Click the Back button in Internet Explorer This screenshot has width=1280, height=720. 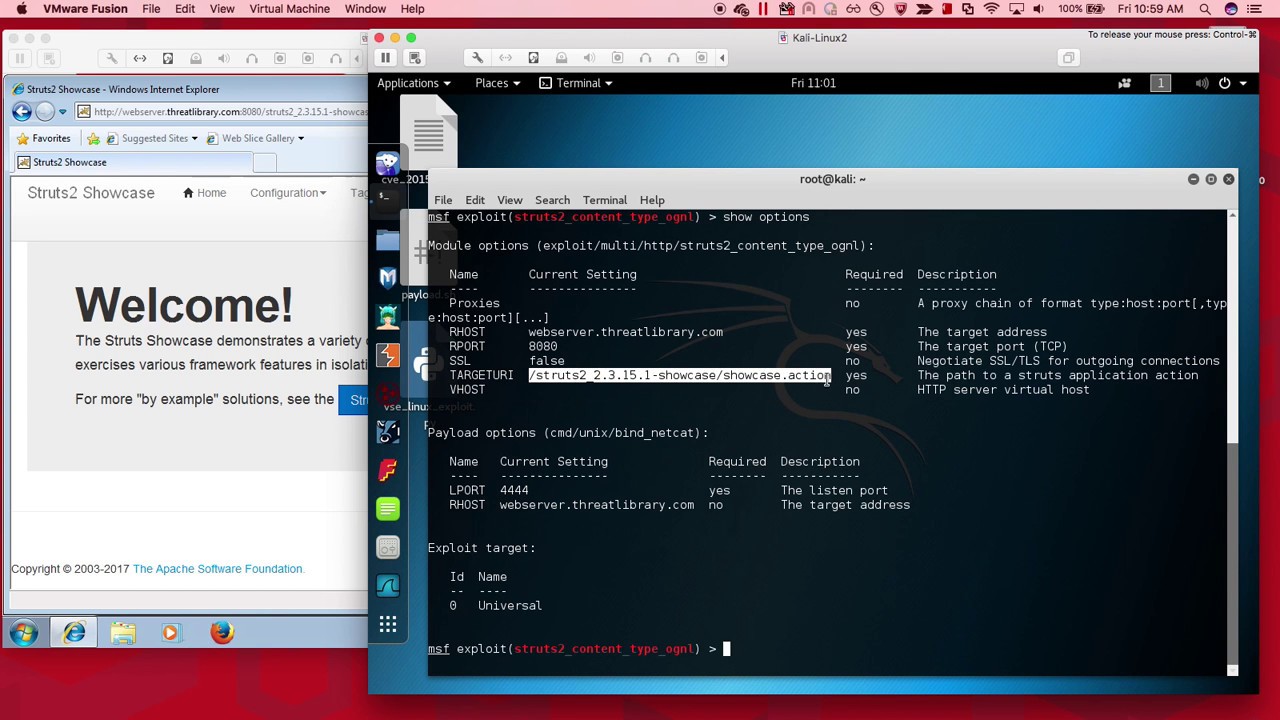[22, 112]
